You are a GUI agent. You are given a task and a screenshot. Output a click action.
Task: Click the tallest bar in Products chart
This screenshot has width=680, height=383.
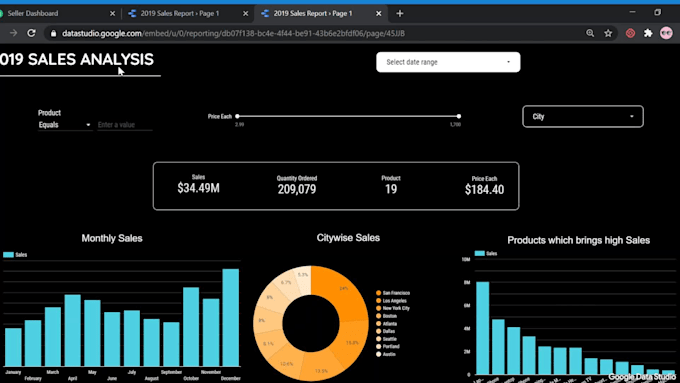pyautogui.click(x=483, y=328)
